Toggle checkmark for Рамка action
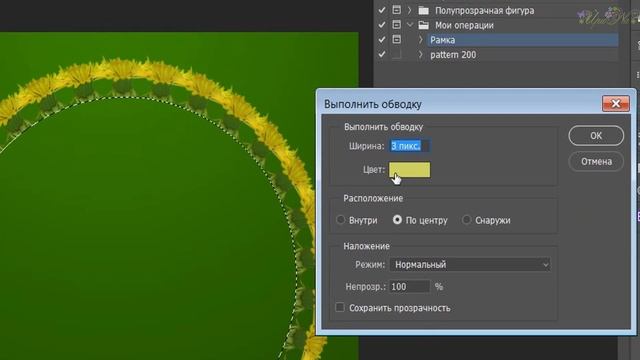640x360 pixels. [382, 40]
